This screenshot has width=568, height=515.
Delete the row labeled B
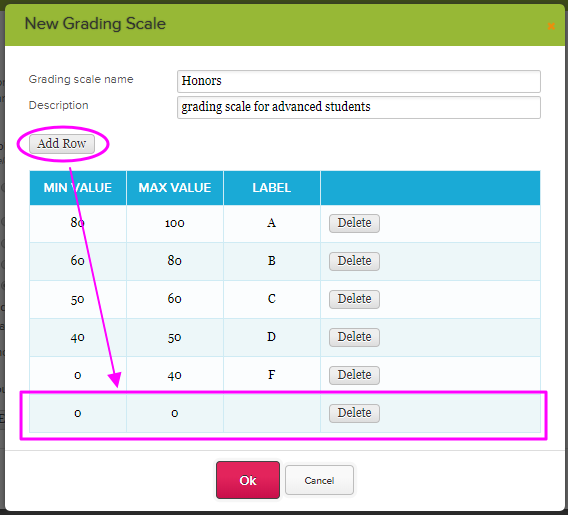(x=354, y=261)
